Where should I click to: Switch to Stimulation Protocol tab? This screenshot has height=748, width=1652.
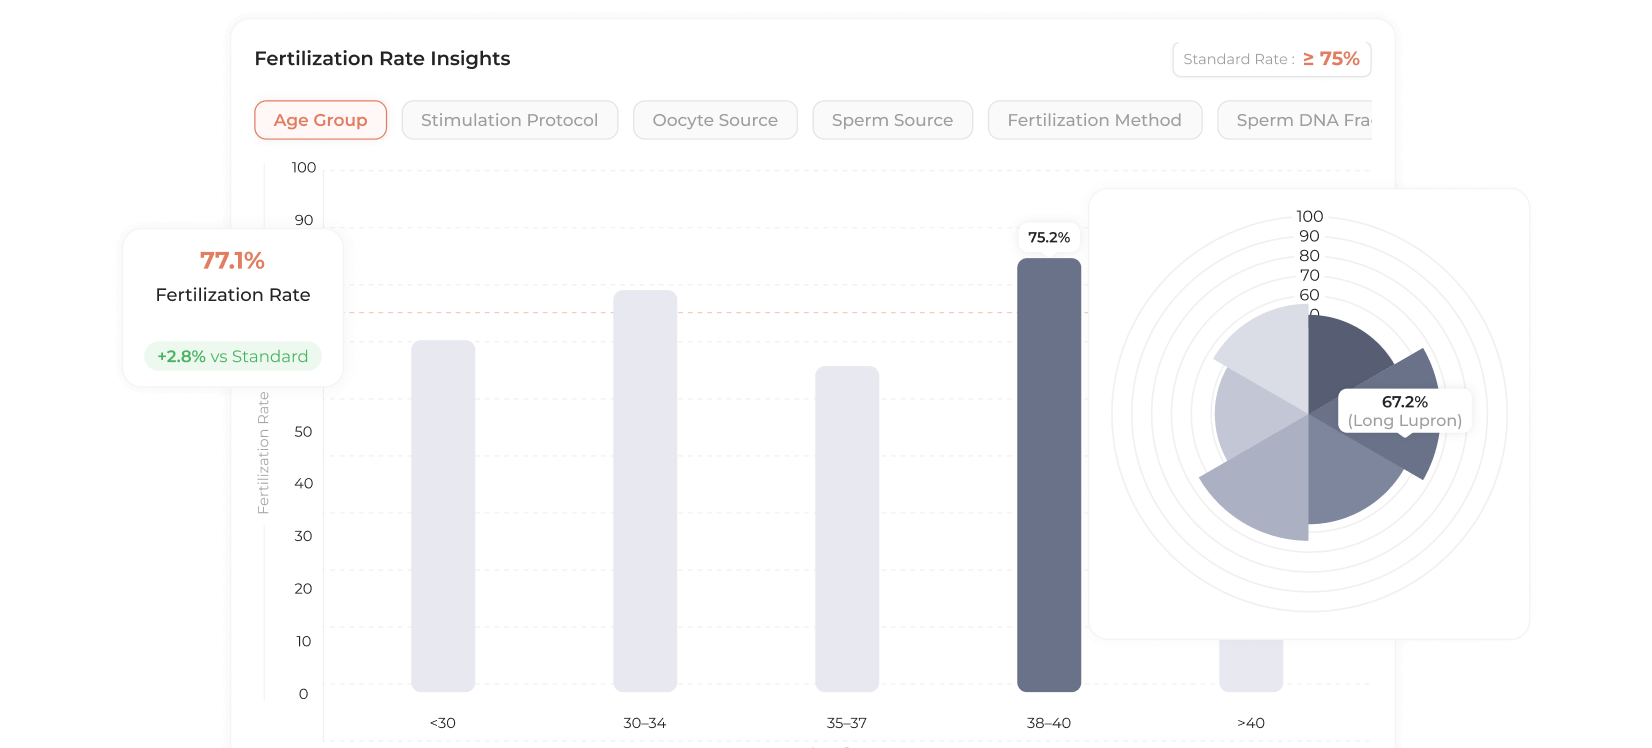pyautogui.click(x=509, y=120)
